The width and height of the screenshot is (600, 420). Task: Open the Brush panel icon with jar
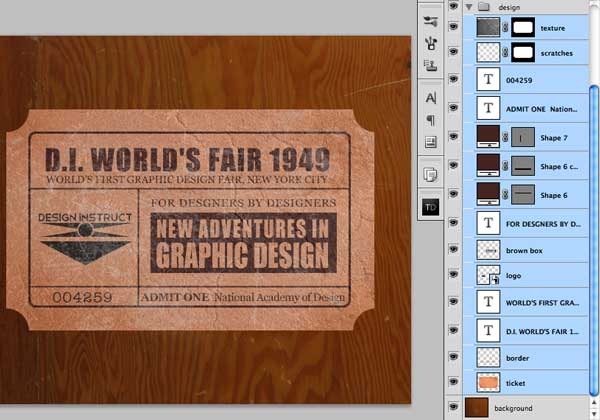[x=431, y=43]
